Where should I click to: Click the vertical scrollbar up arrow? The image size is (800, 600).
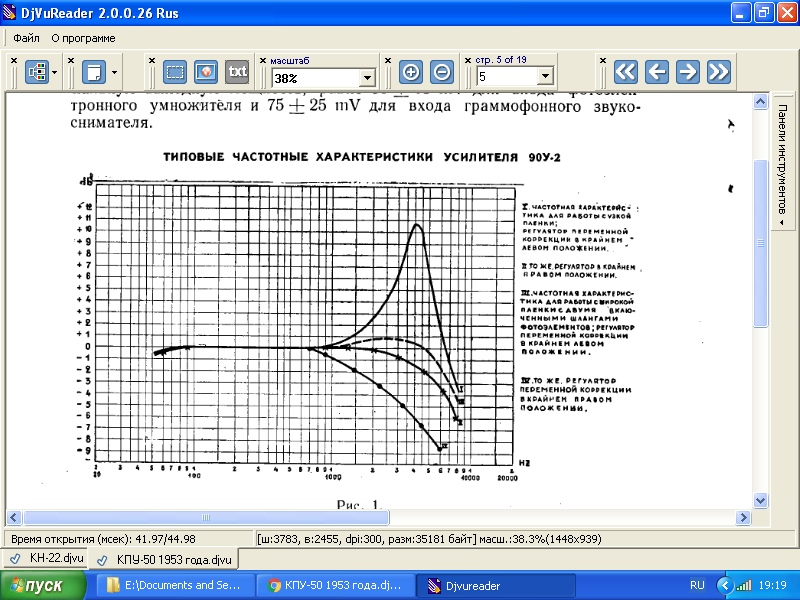point(760,102)
